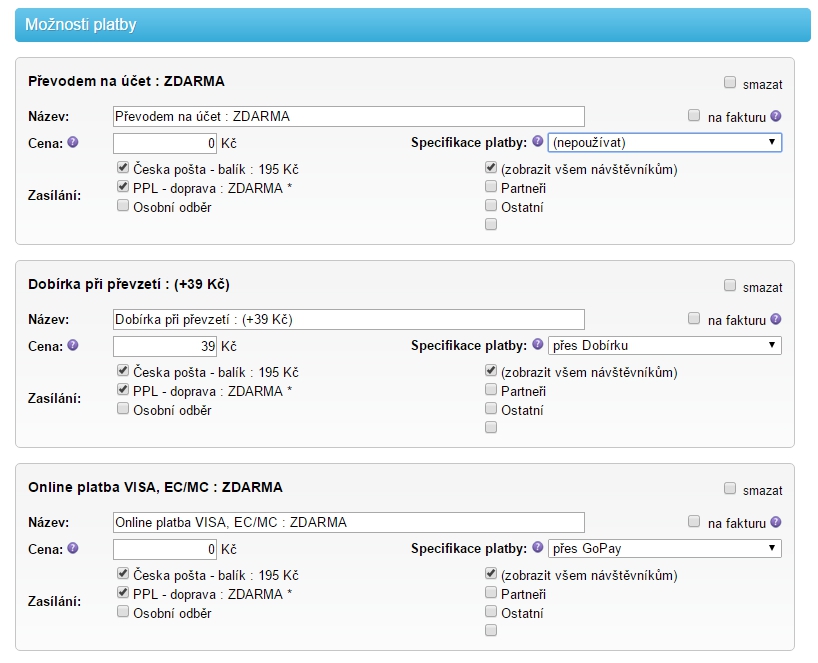Click the Možnosti platby header bar
The height and width of the screenshot is (663, 818).
(412, 24)
